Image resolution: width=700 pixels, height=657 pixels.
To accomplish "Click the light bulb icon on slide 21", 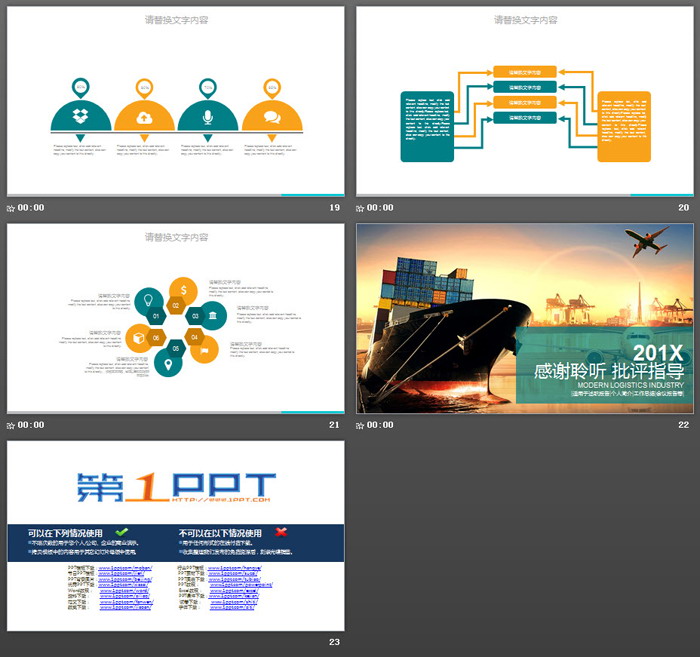I will point(148,298).
